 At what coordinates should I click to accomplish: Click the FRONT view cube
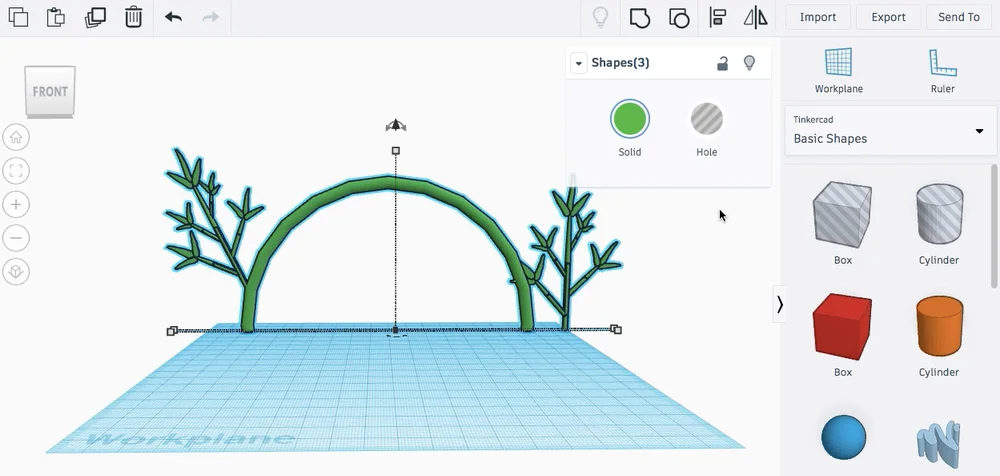[50, 91]
